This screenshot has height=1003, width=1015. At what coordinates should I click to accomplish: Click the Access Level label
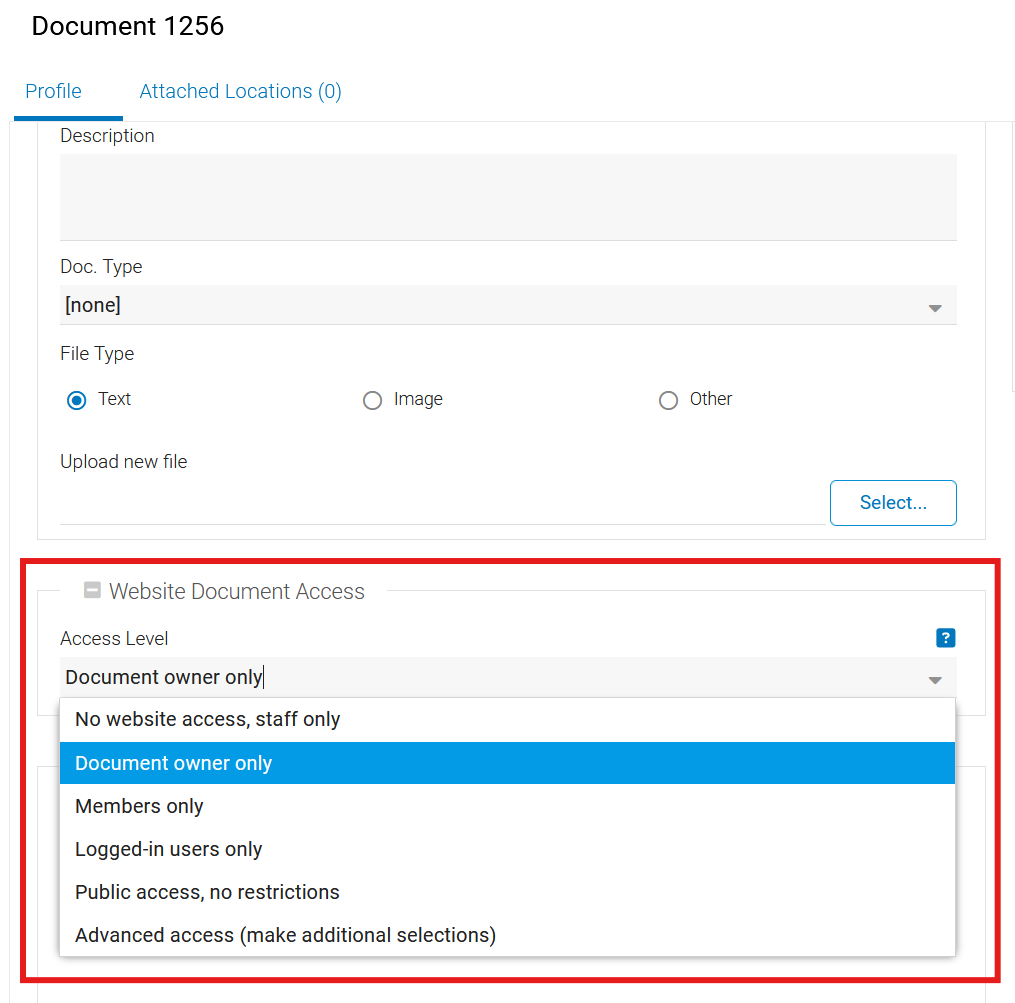[114, 638]
